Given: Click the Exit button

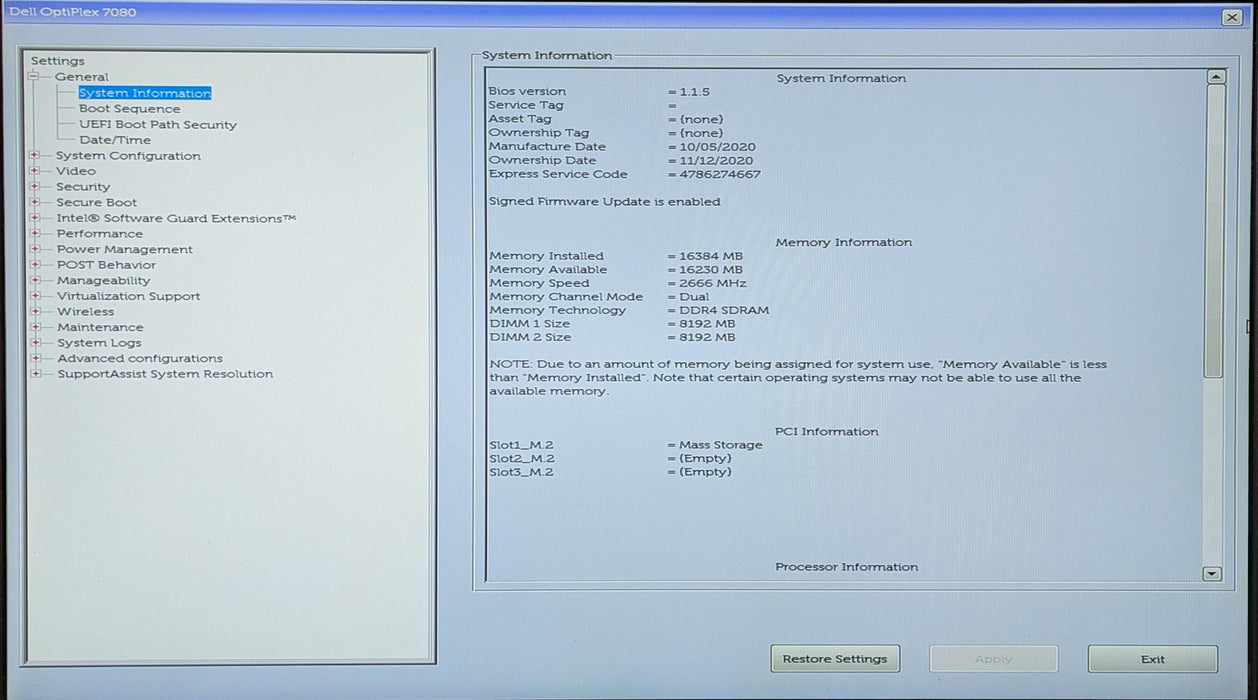Looking at the screenshot, I should 1153,659.
